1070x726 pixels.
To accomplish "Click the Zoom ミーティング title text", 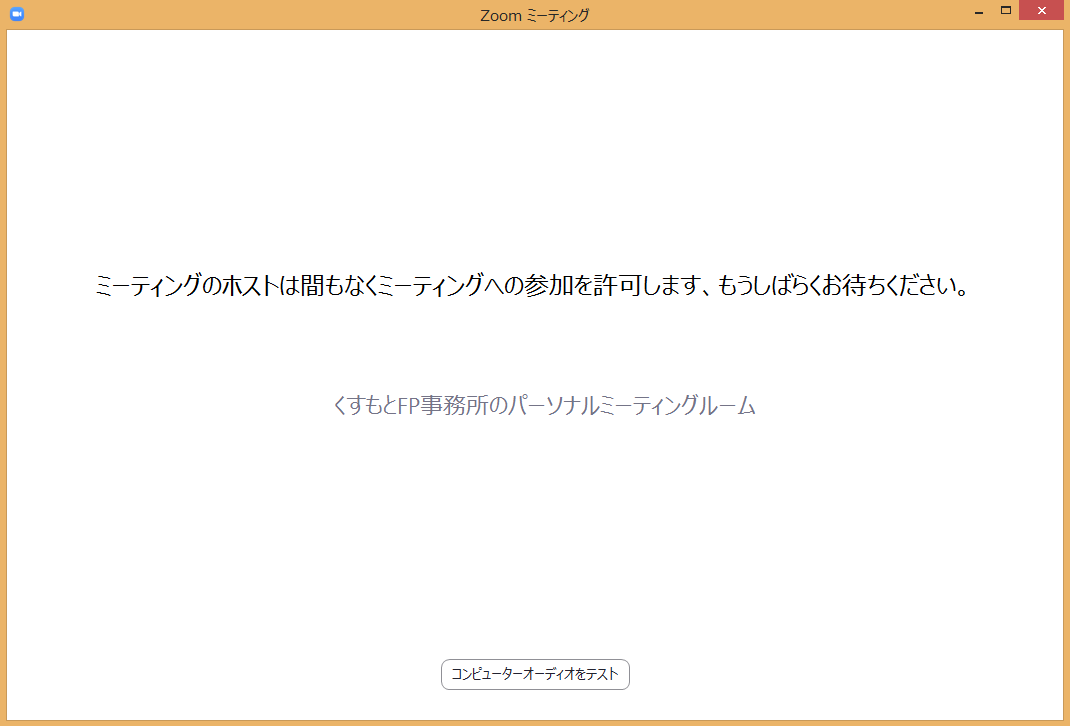I will click(534, 15).
